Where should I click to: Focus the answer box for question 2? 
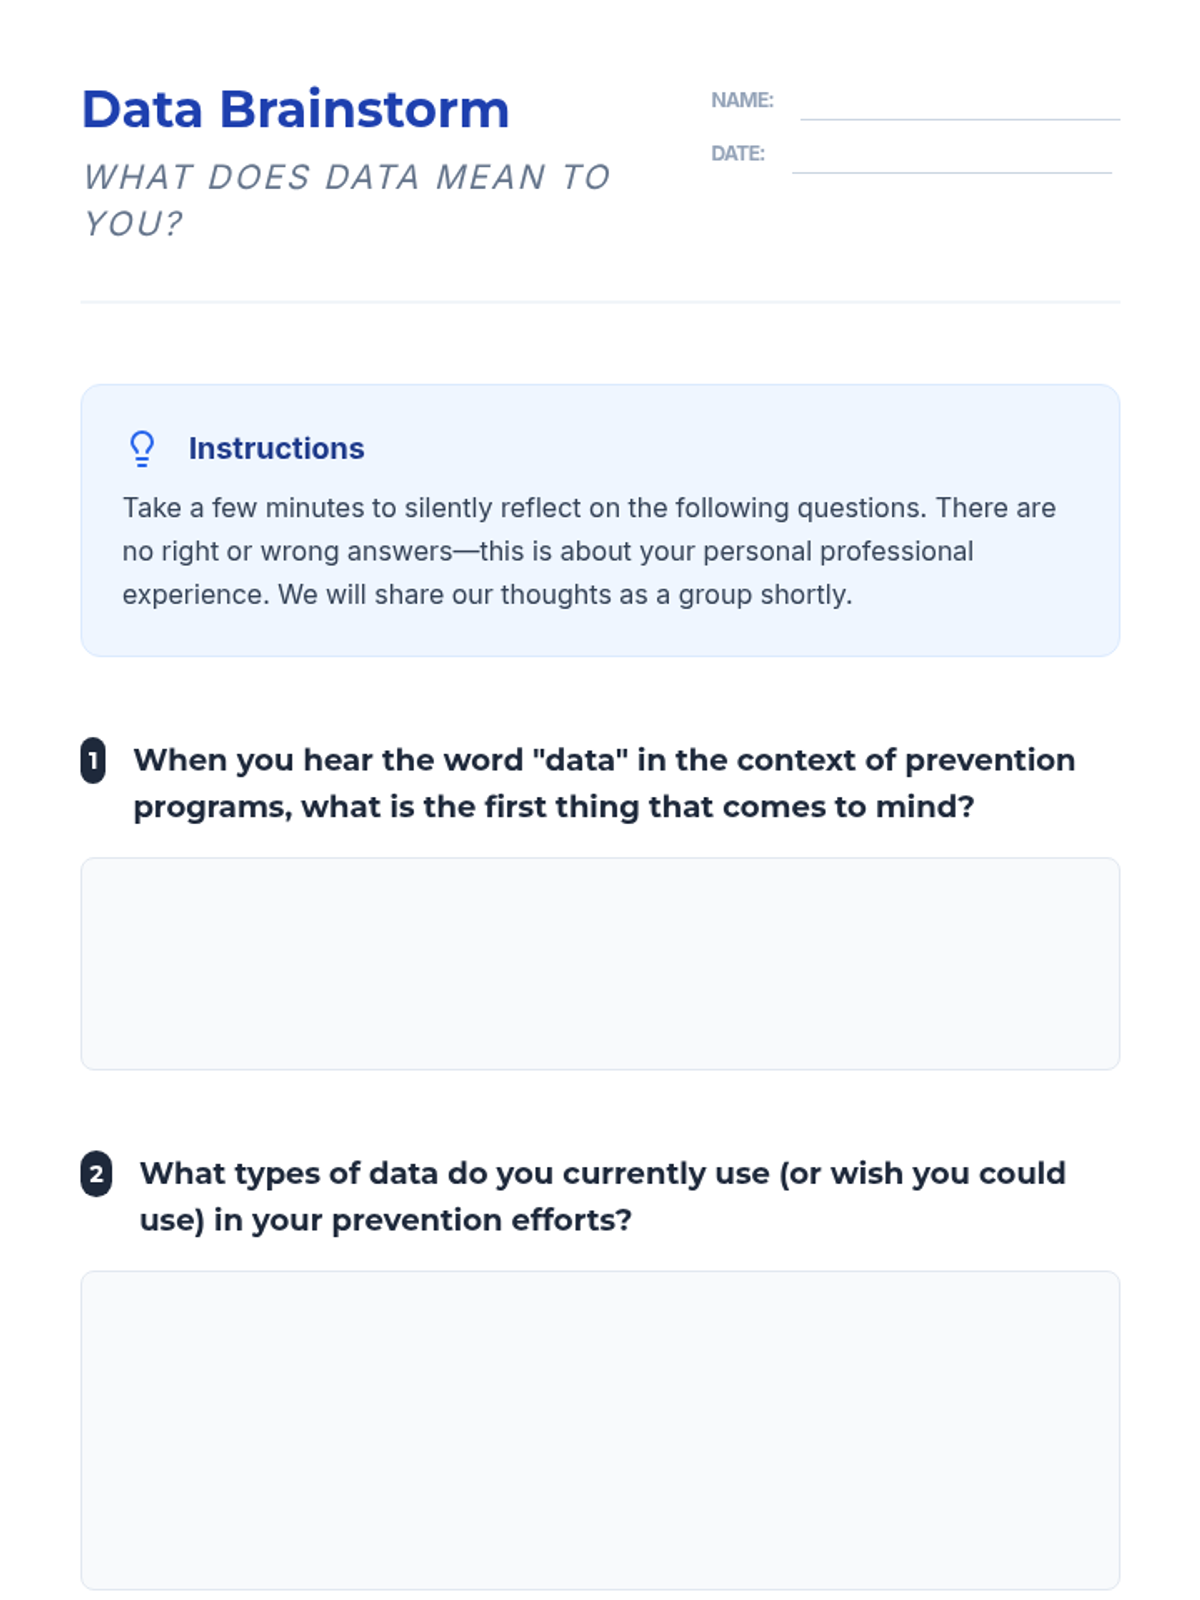[600, 1429]
